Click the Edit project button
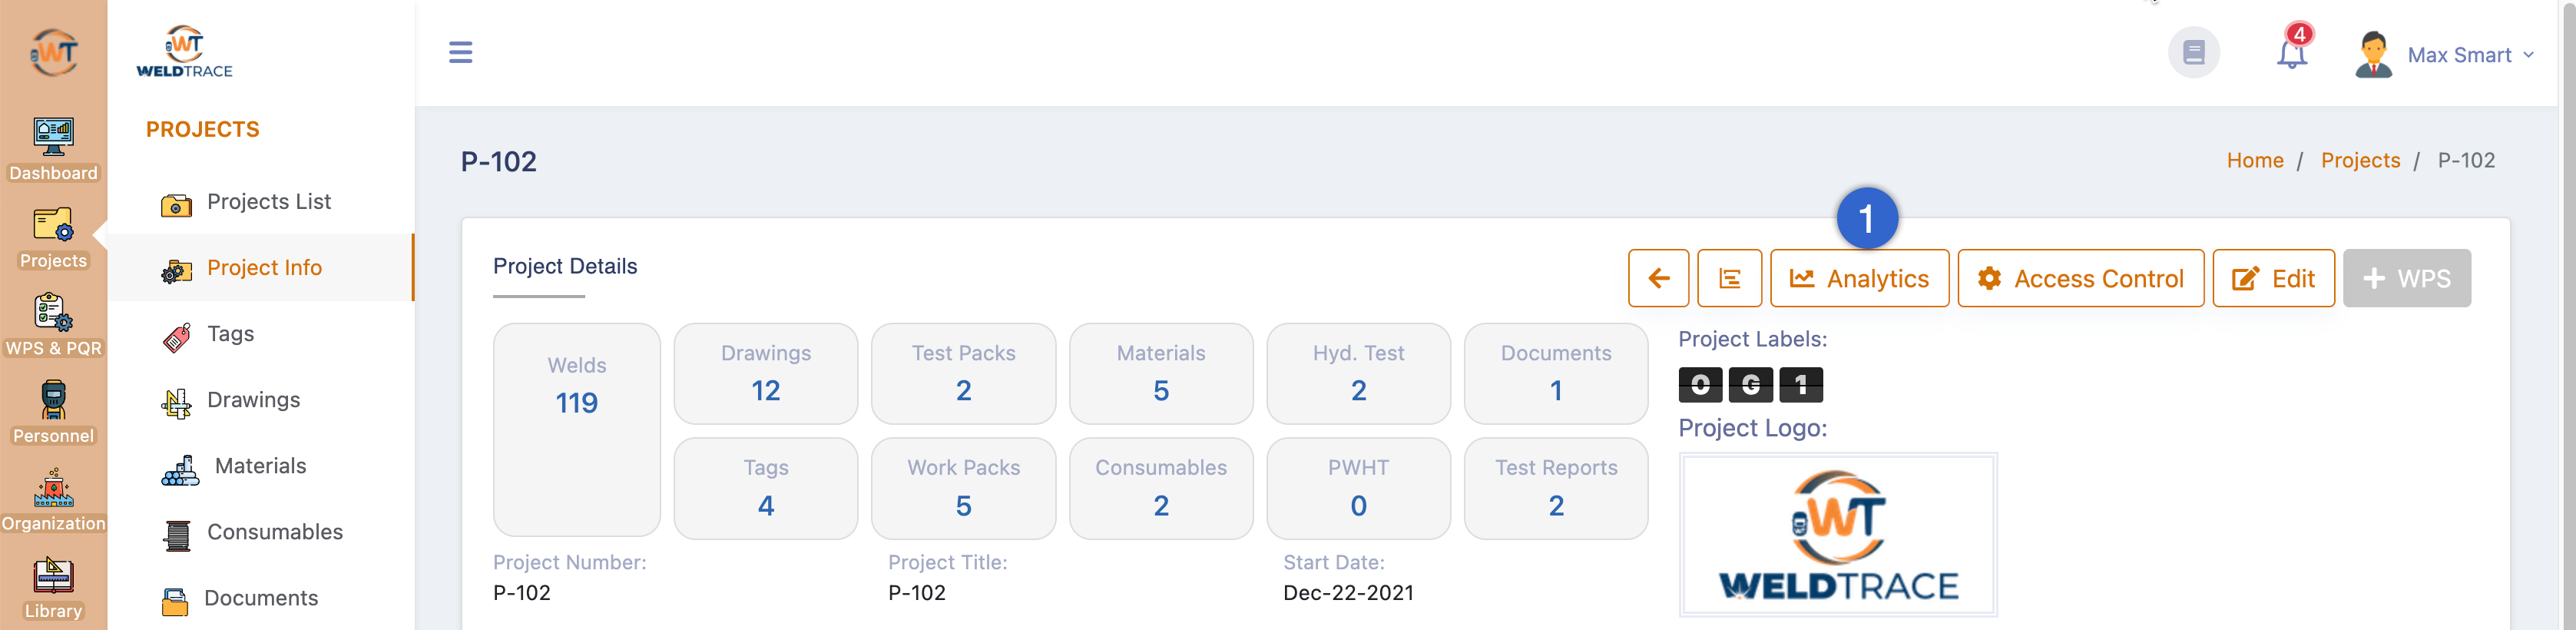2576x630 pixels. 2273,278
